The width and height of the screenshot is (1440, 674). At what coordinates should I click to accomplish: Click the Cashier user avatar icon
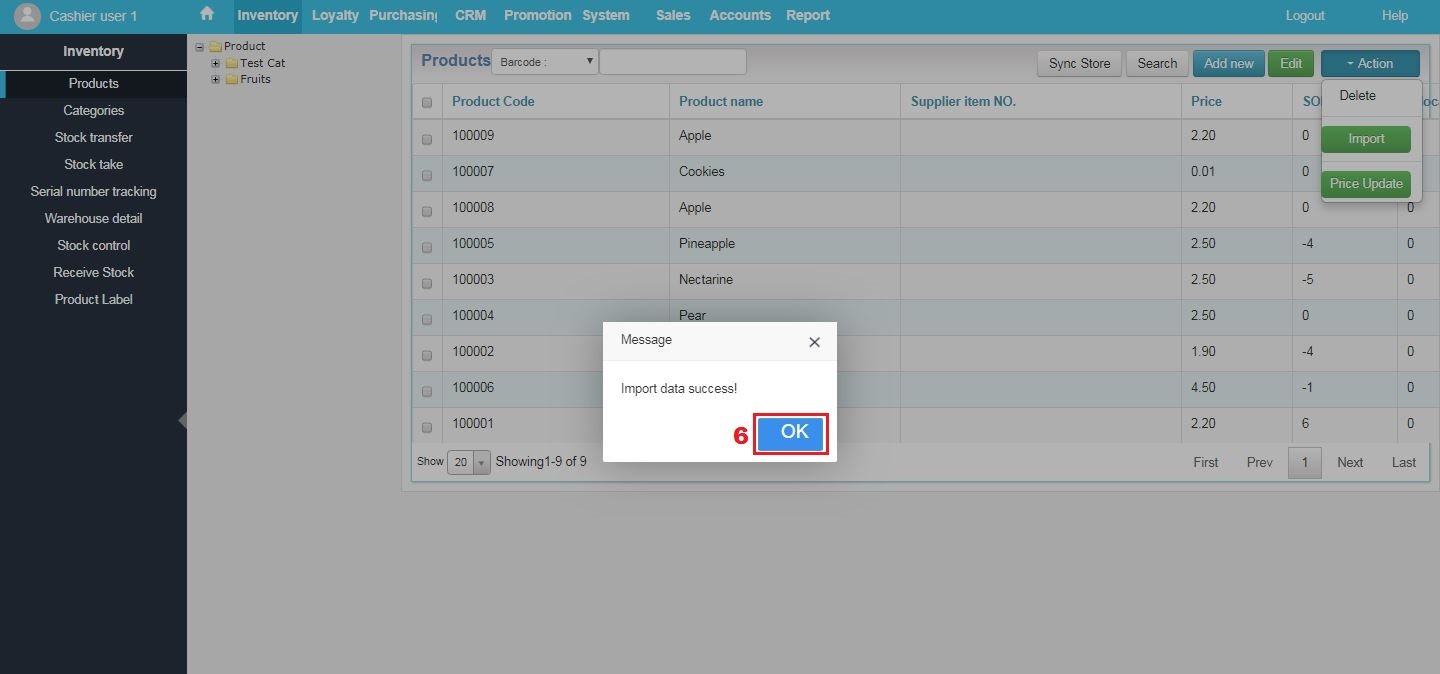click(27, 15)
